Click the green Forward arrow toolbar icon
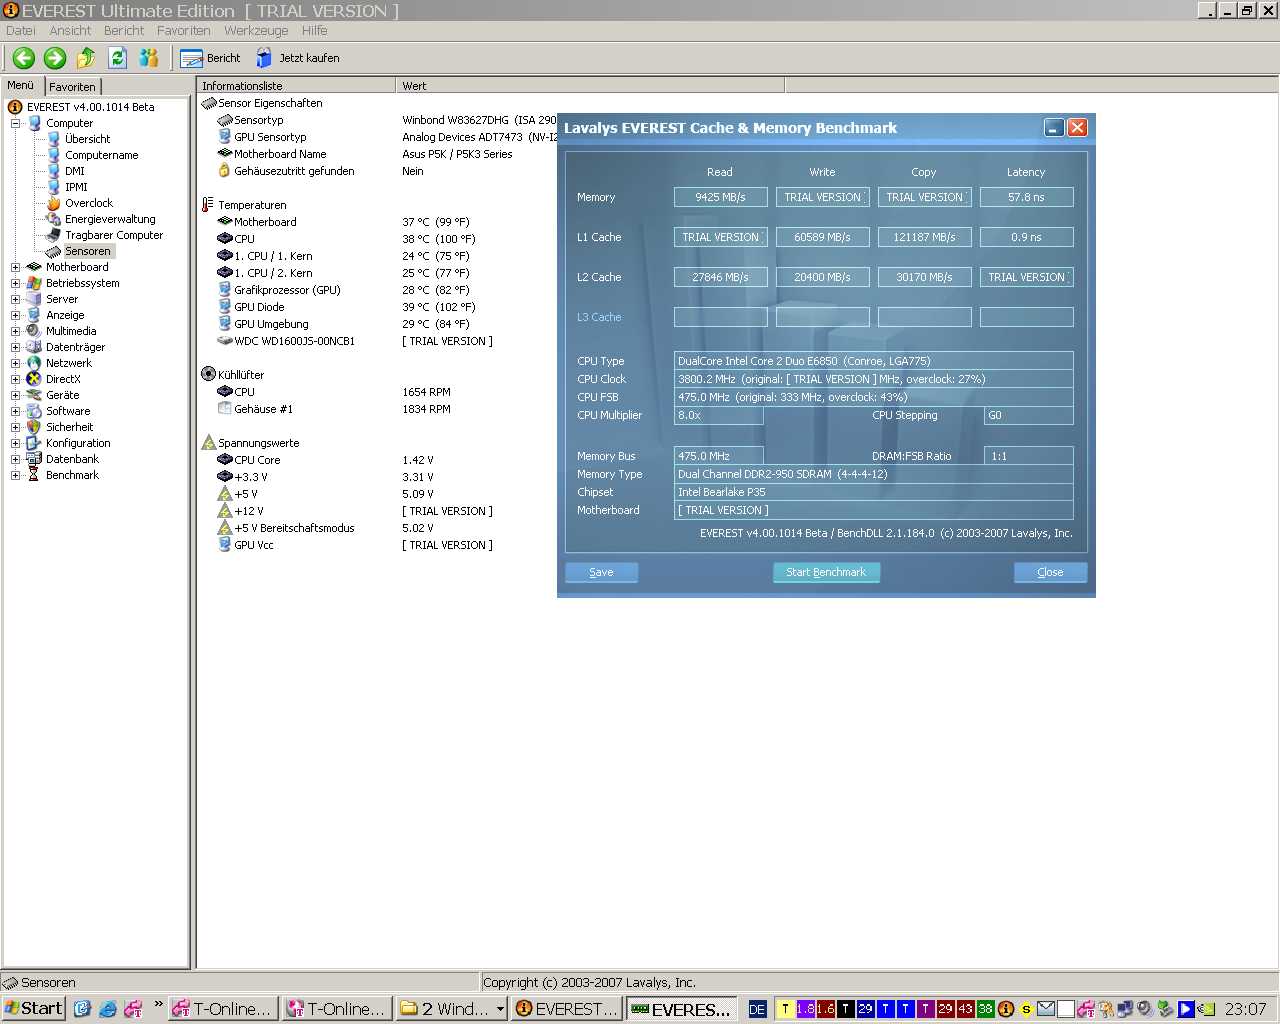Screen dimensions: 1280x1024 (55, 58)
